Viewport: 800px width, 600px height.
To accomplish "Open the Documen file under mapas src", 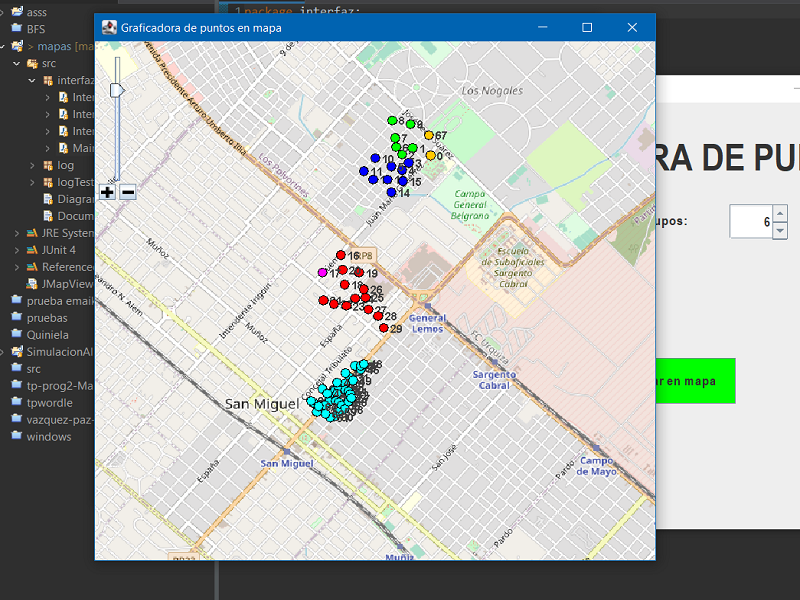I will click(x=70, y=215).
